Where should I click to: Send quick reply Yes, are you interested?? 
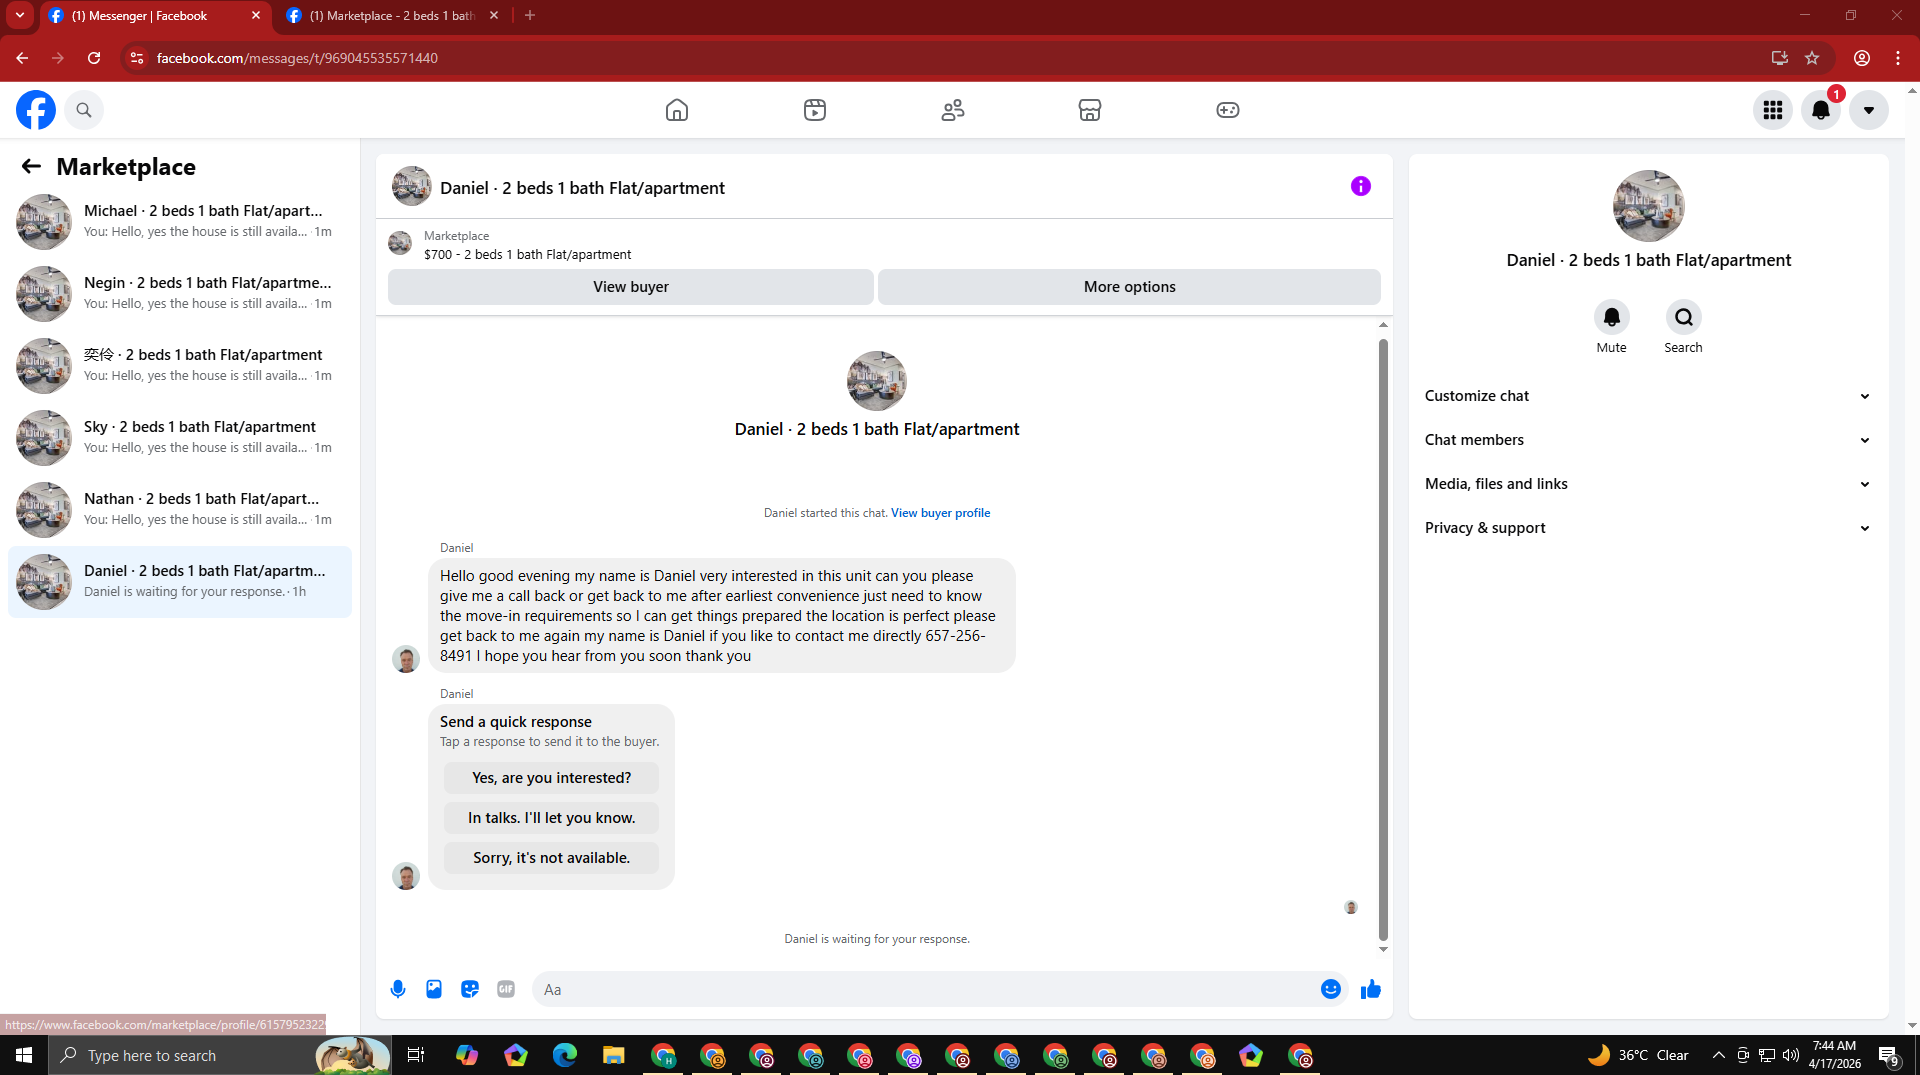(x=551, y=778)
